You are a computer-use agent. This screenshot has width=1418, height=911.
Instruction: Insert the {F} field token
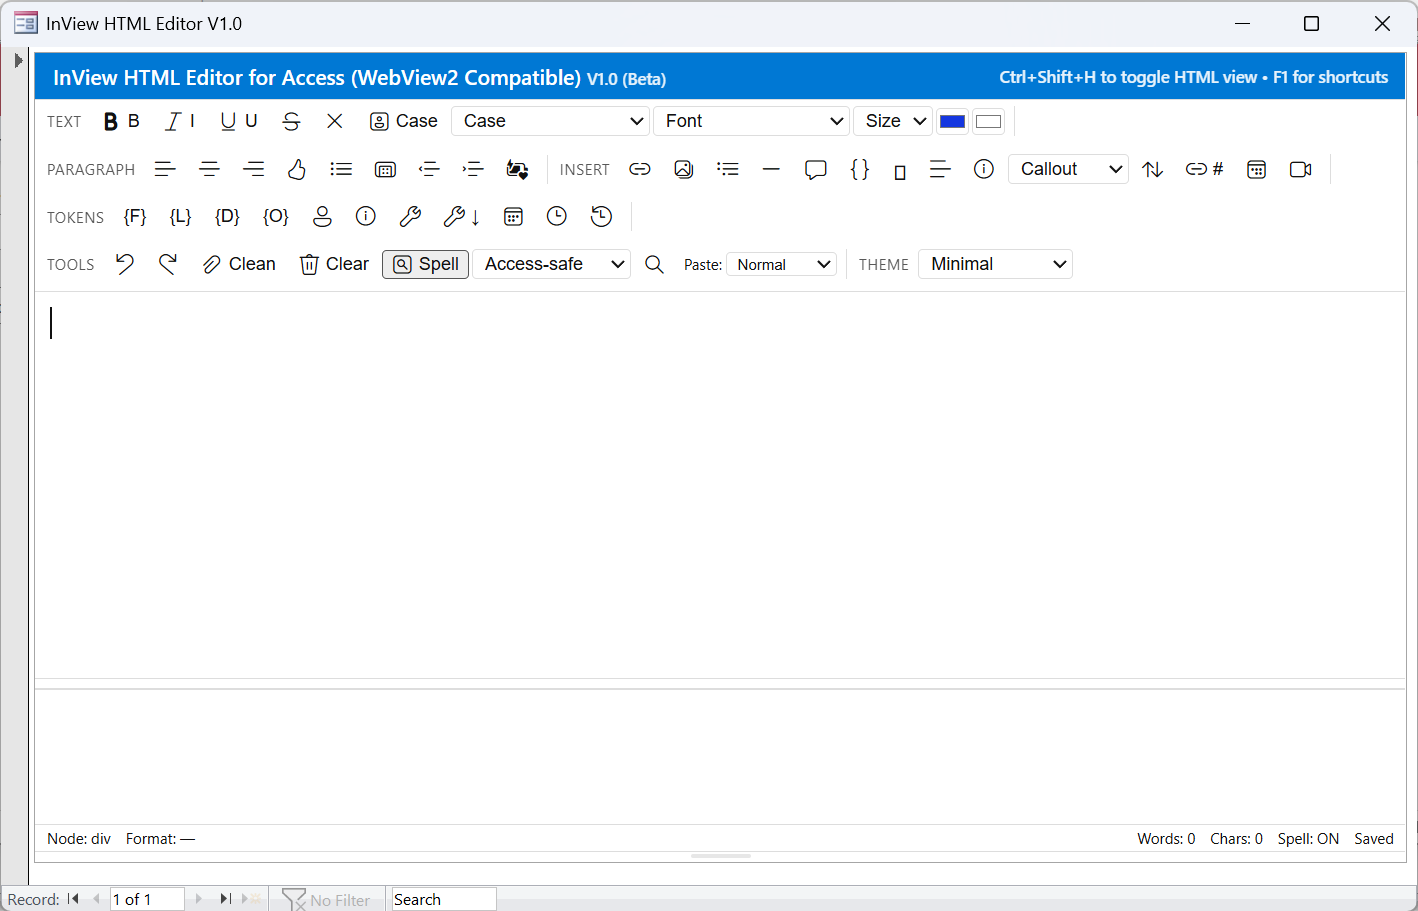[x=135, y=216]
